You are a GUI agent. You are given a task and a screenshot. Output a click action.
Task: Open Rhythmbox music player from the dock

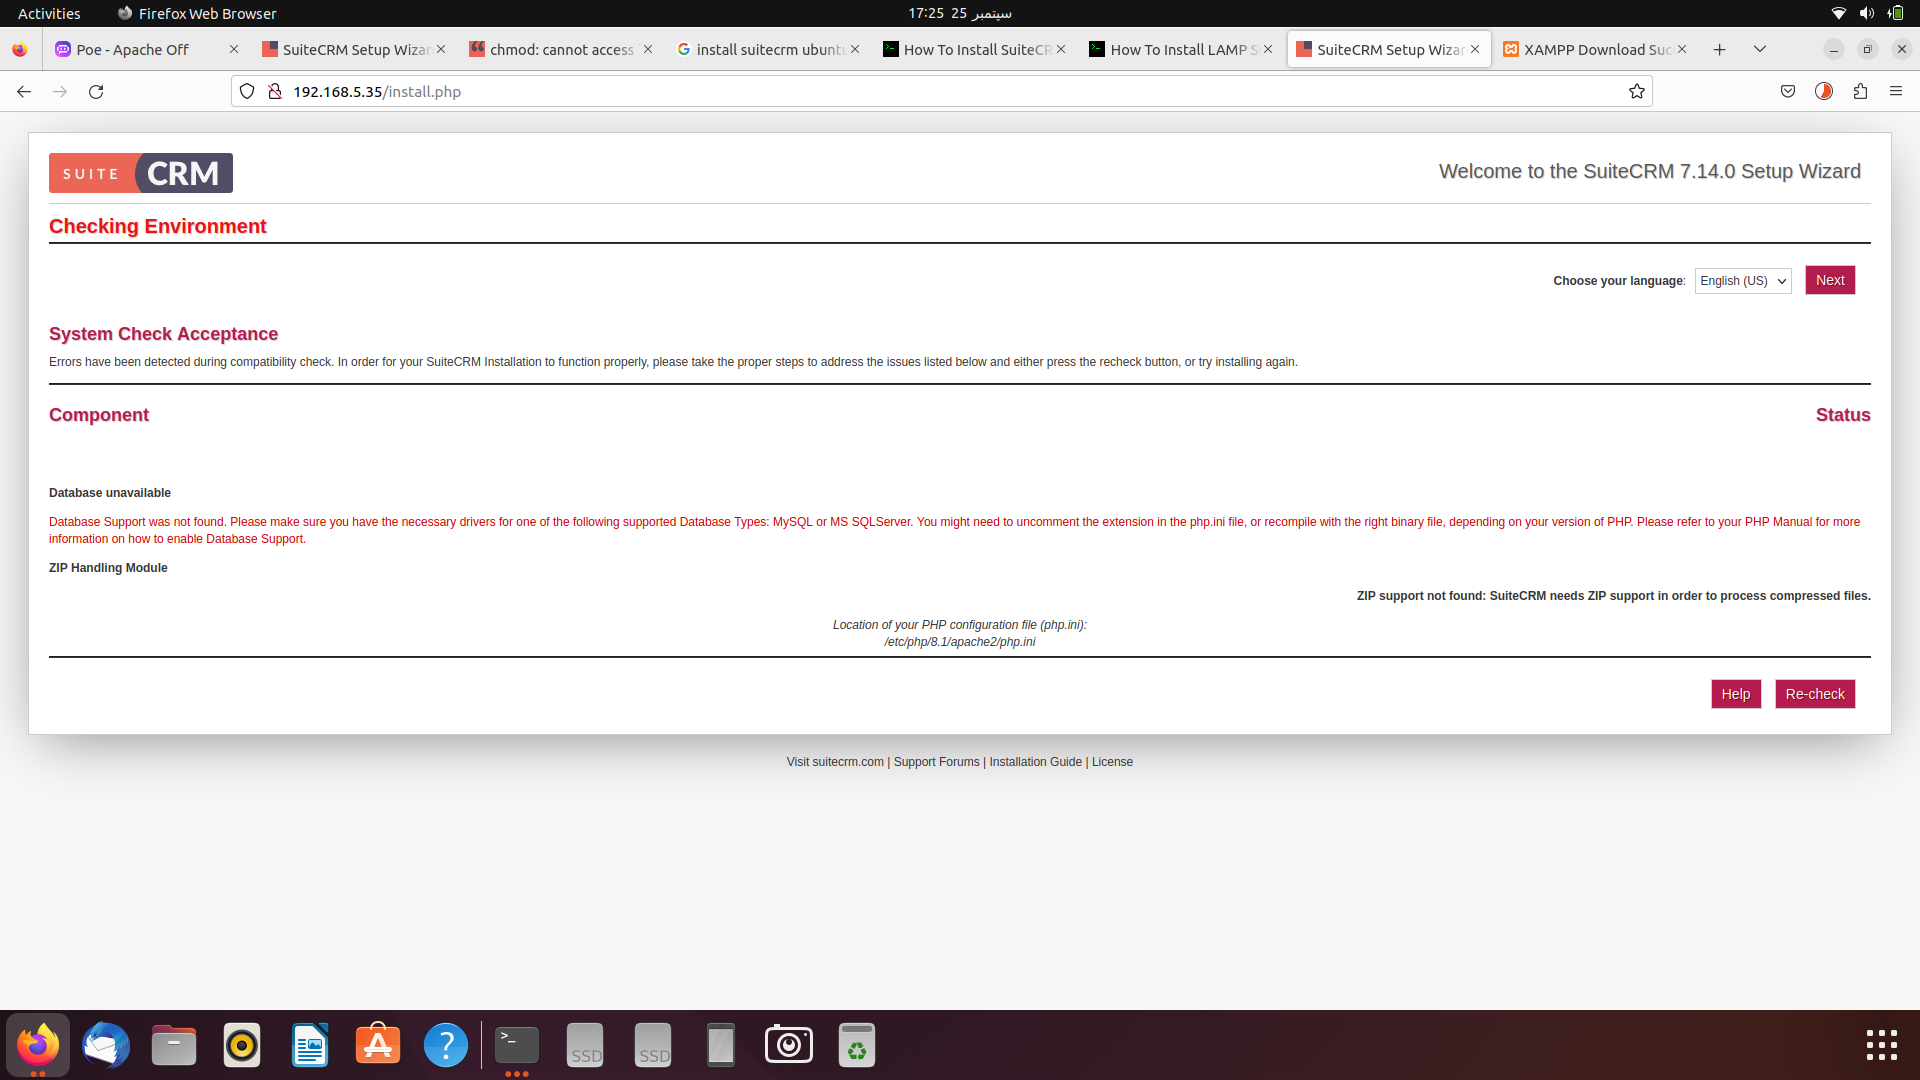point(242,1045)
